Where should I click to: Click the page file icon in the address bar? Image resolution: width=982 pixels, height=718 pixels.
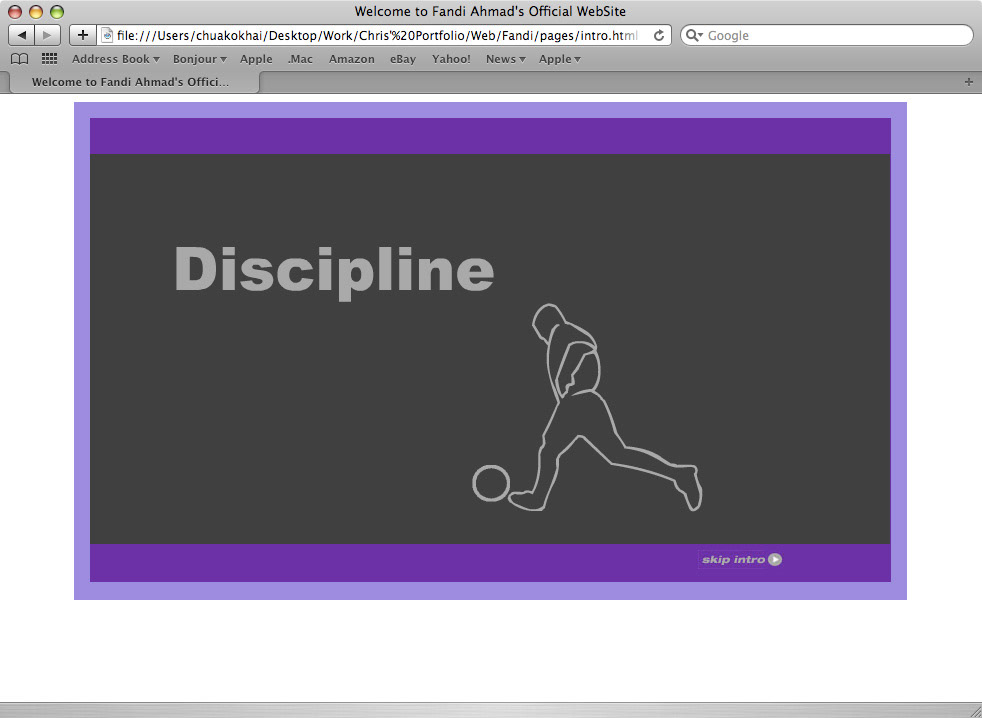click(107, 36)
